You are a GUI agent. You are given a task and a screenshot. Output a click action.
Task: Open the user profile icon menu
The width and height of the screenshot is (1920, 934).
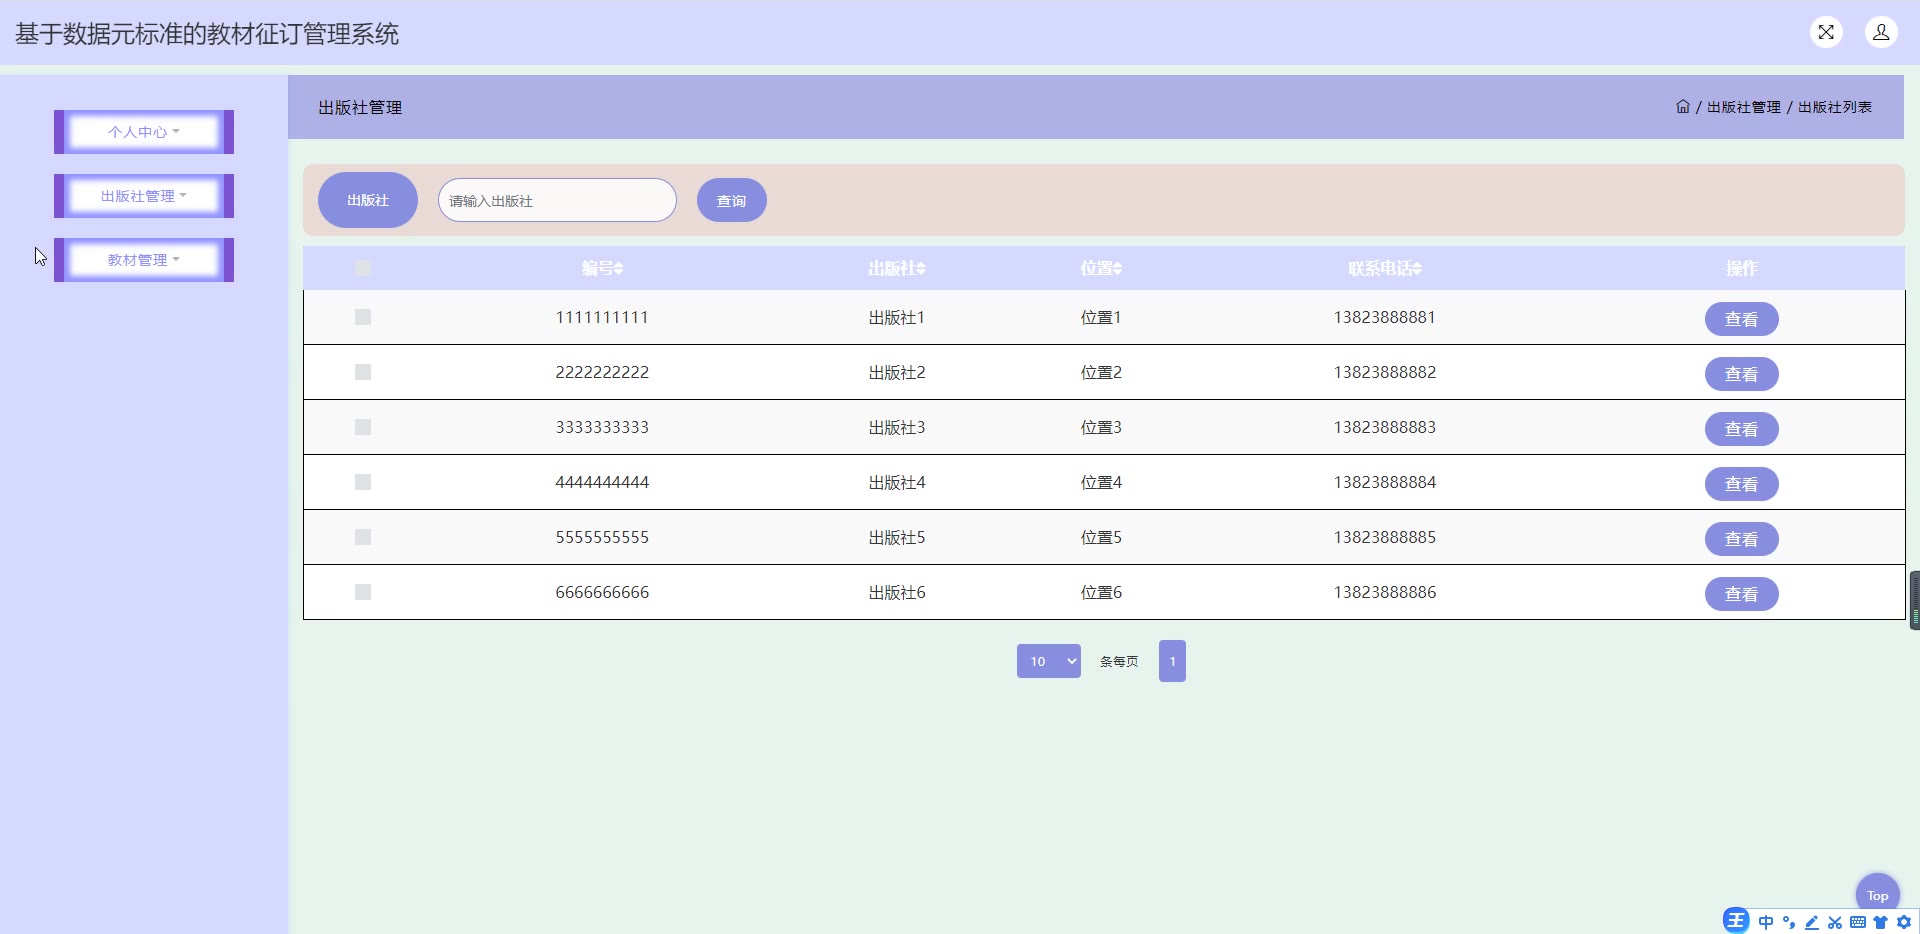pyautogui.click(x=1880, y=32)
